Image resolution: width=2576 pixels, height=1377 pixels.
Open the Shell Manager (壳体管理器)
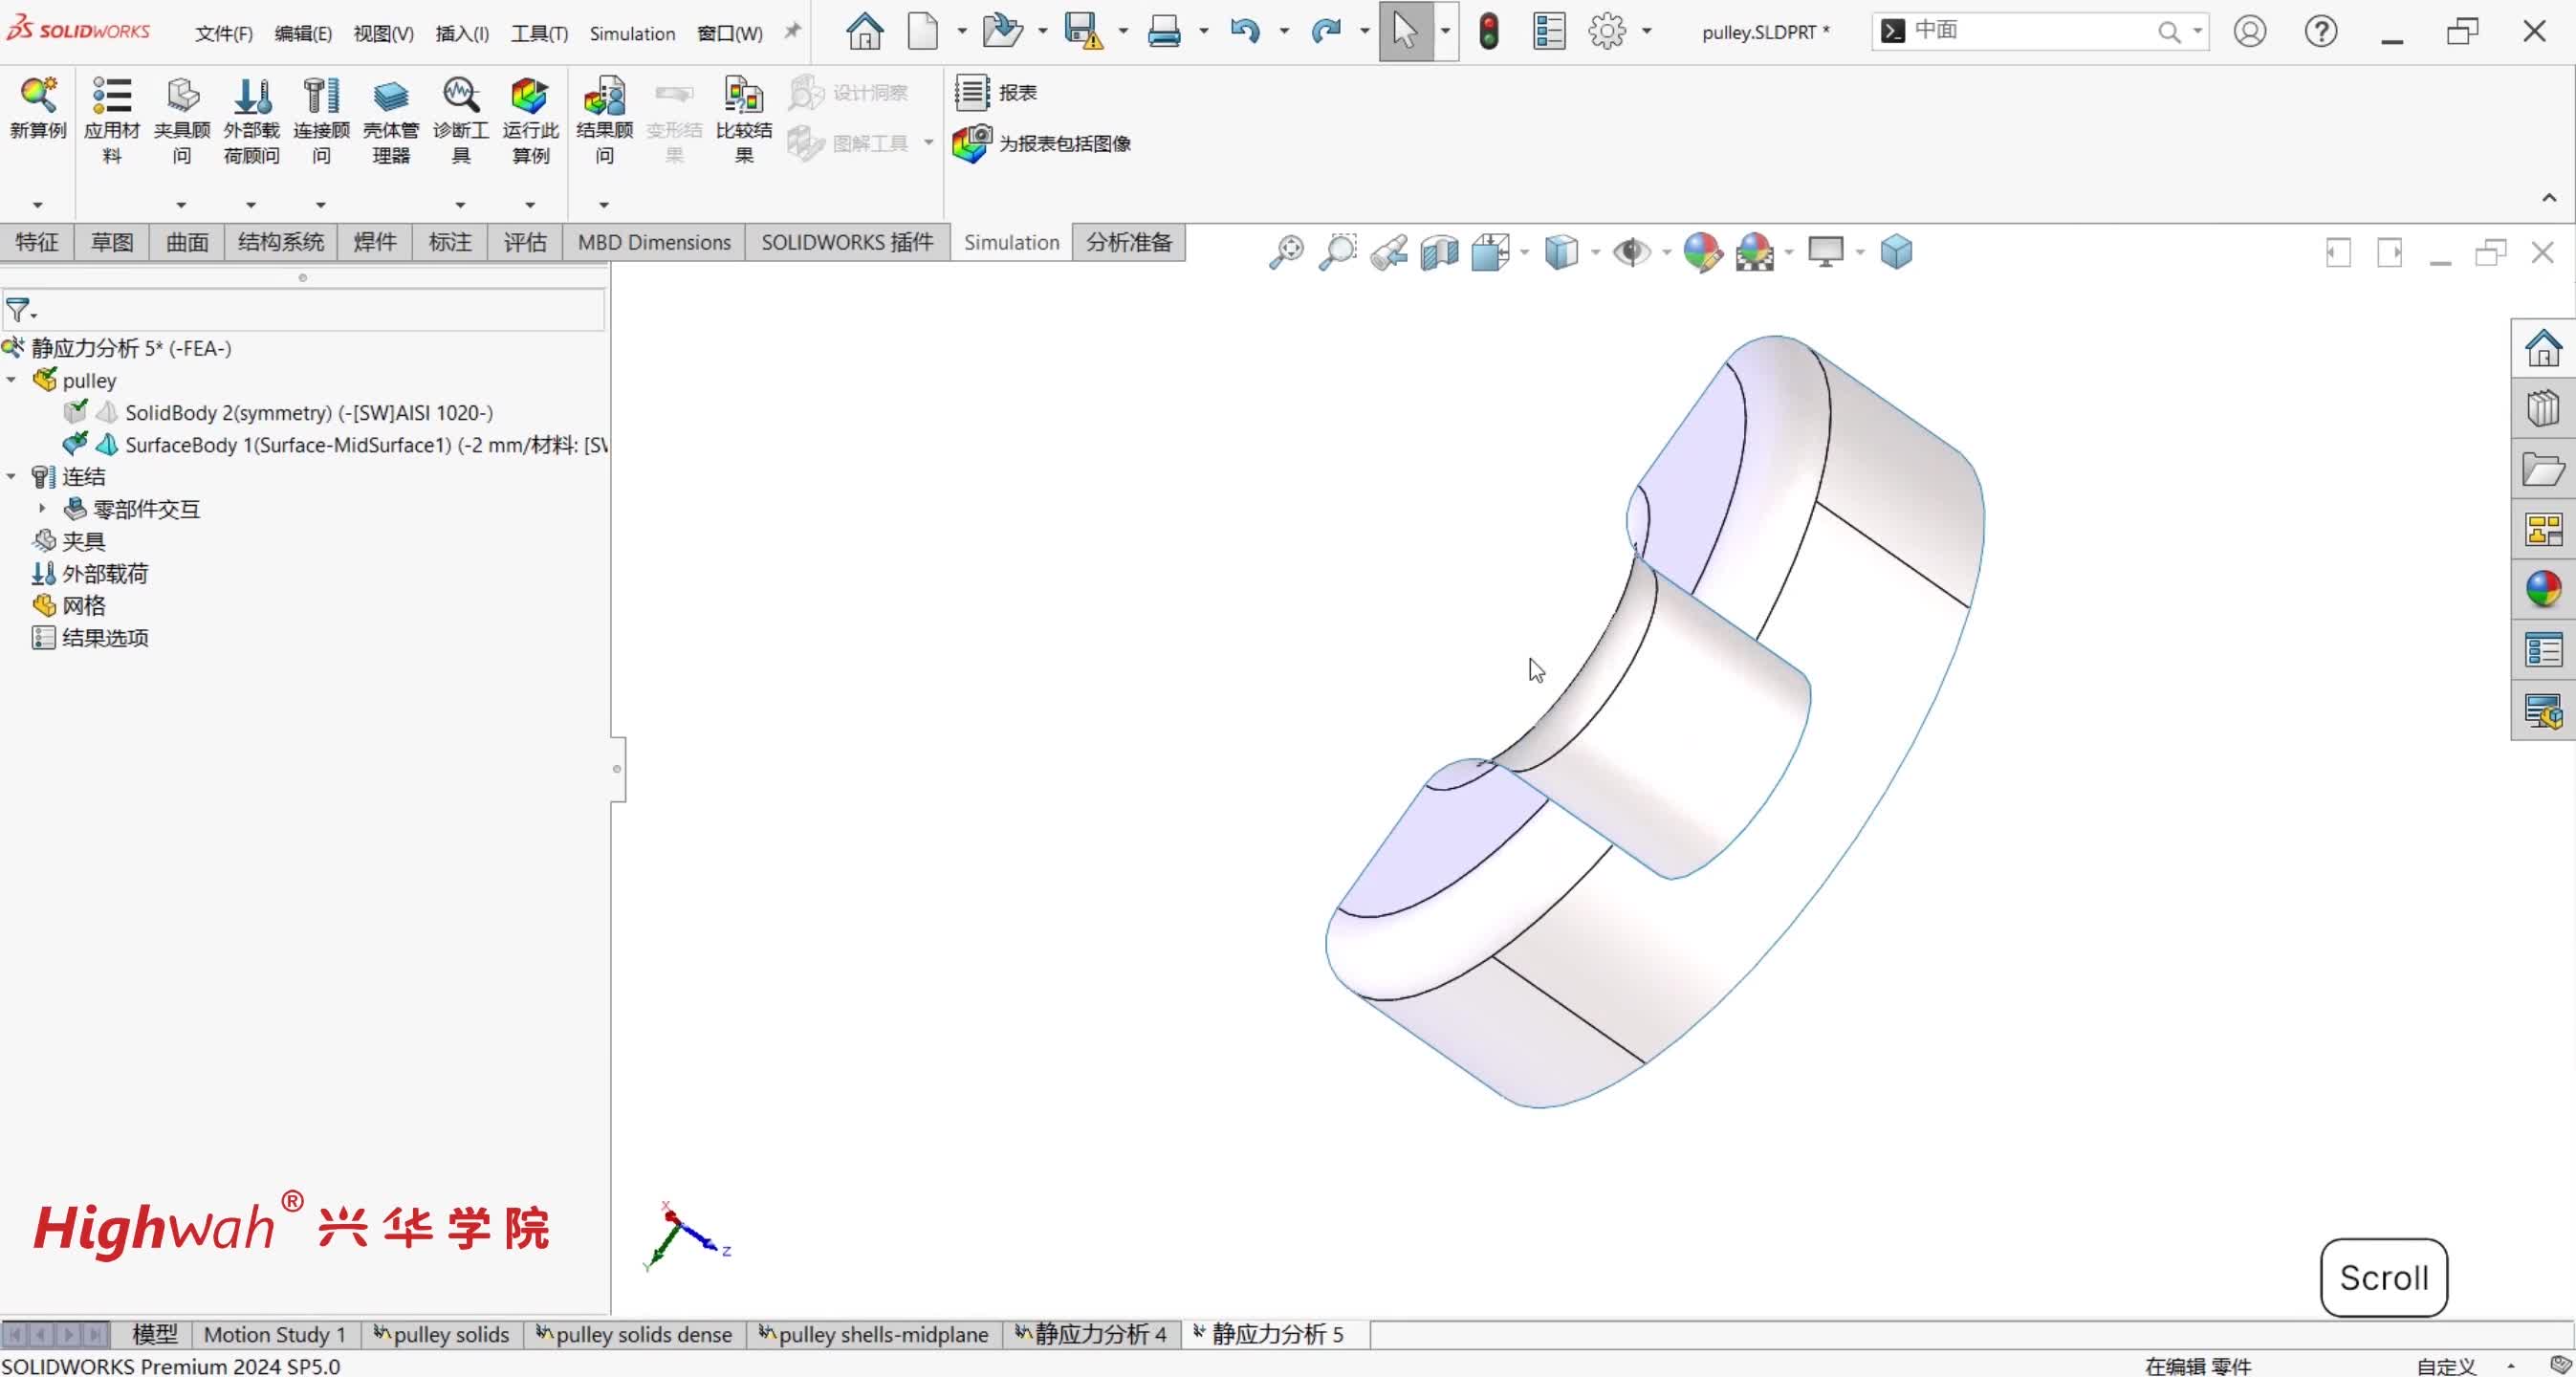[x=390, y=96]
